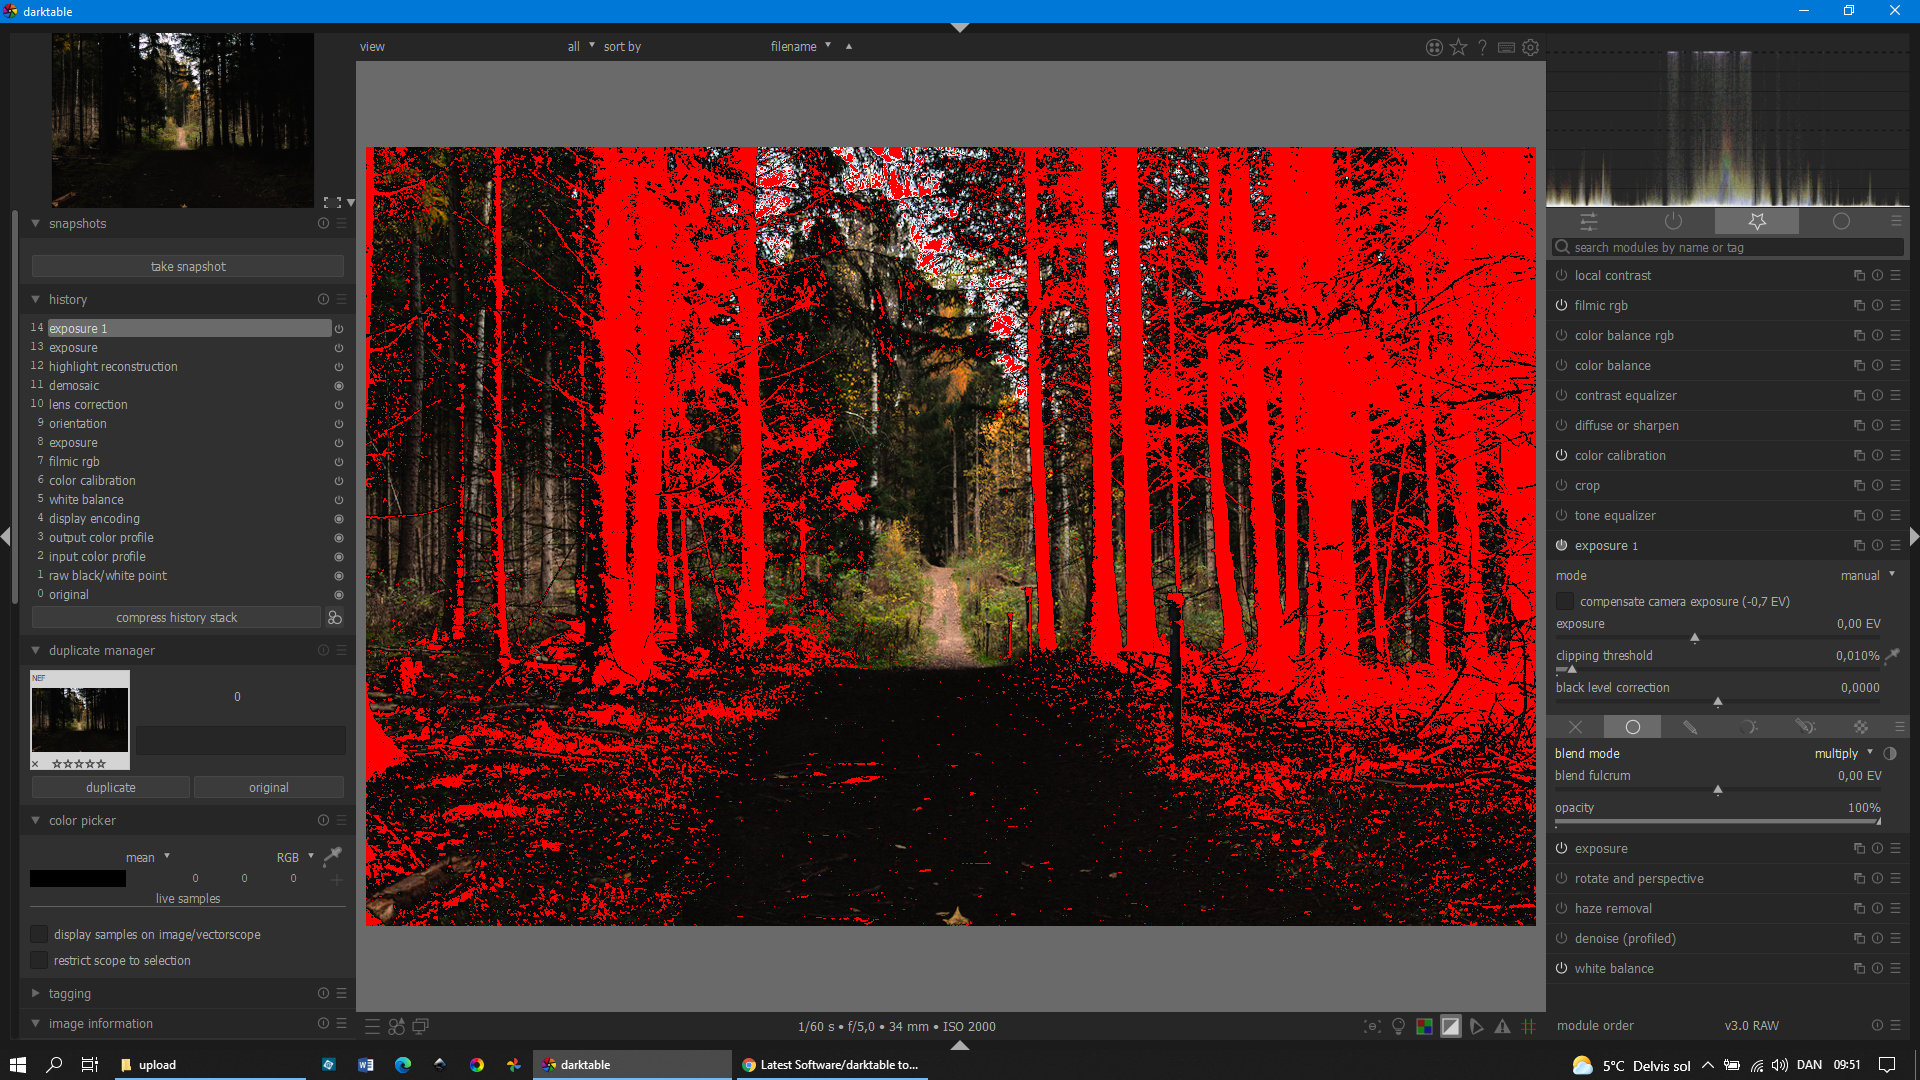Switch off the filmic rgb module
The image size is (1920, 1080).
[x=1561, y=306]
